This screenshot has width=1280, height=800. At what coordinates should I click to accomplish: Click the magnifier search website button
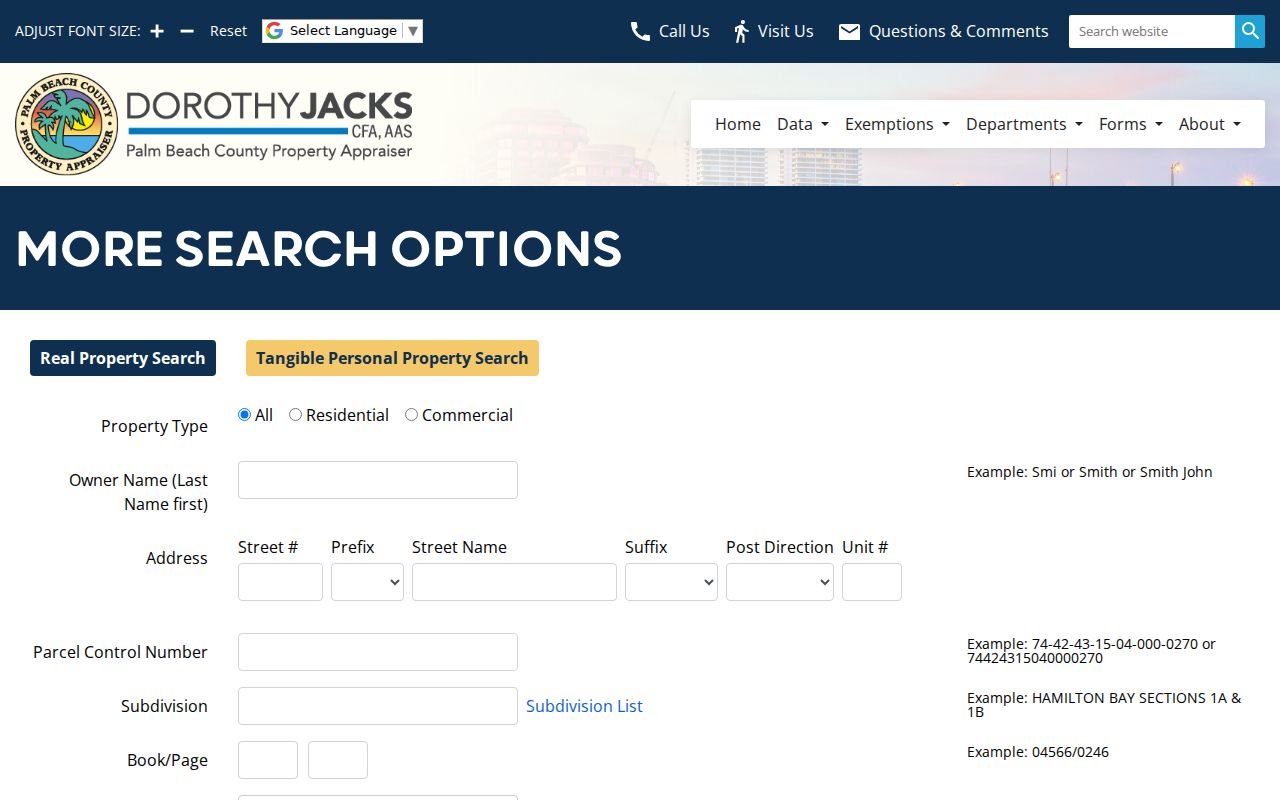click(1250, 31)
